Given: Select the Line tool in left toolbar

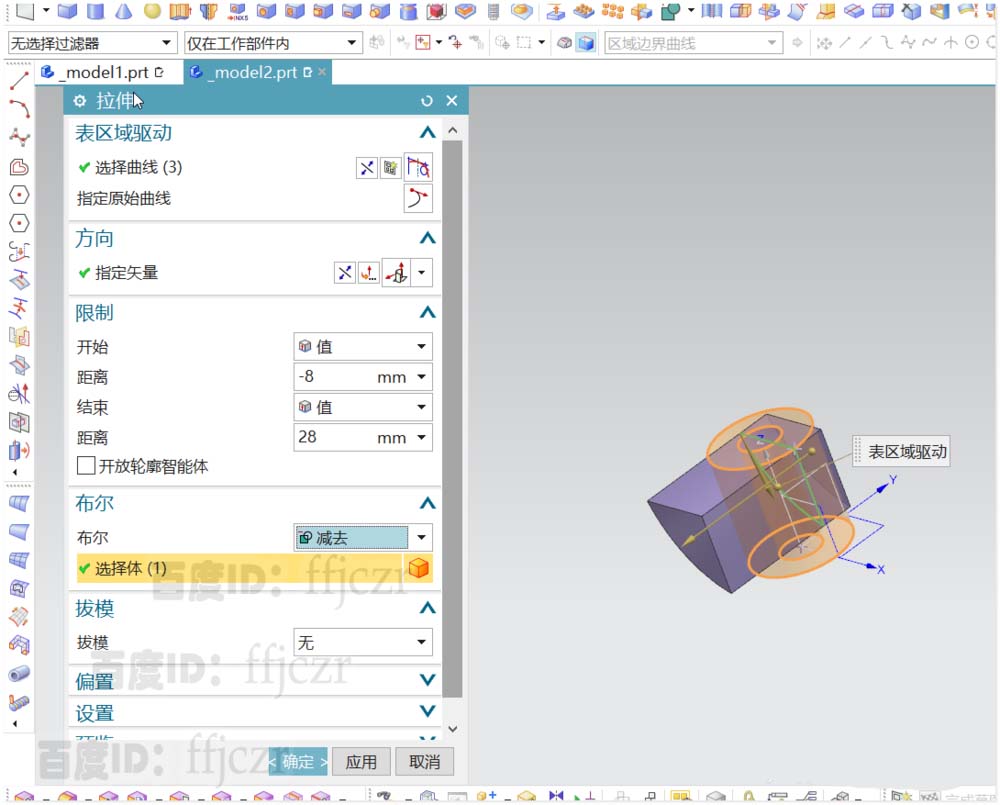Looking at the screenshot, I should [19, 81].
